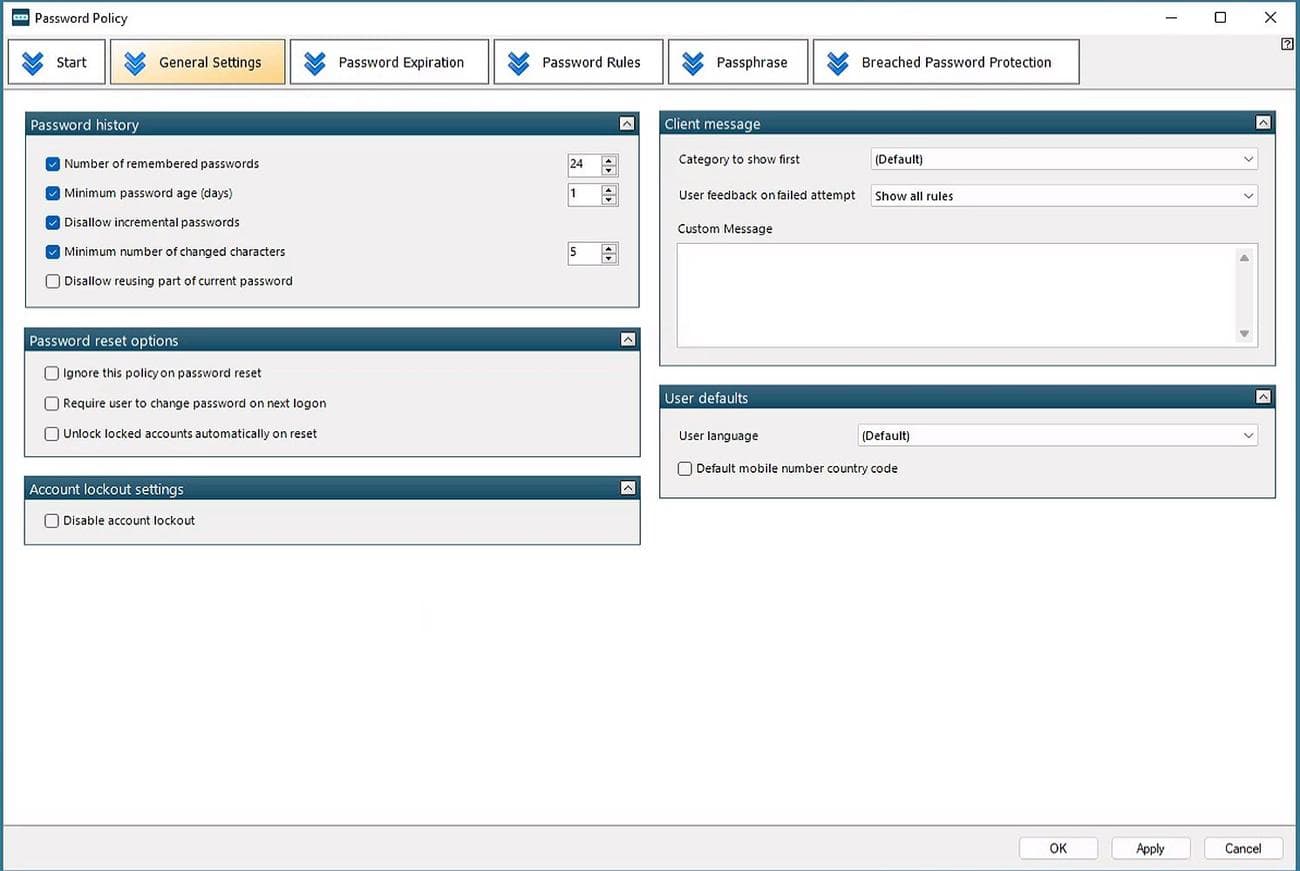Decrease minimum password age value
This screenshot has height=871, width=1300.
click(609, 199)
